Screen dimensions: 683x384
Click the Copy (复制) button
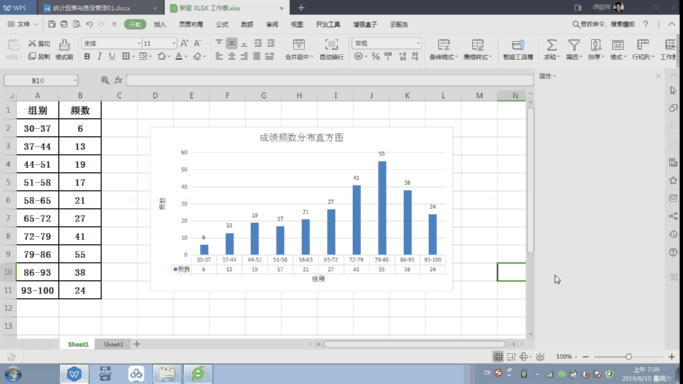pos(39,57)
